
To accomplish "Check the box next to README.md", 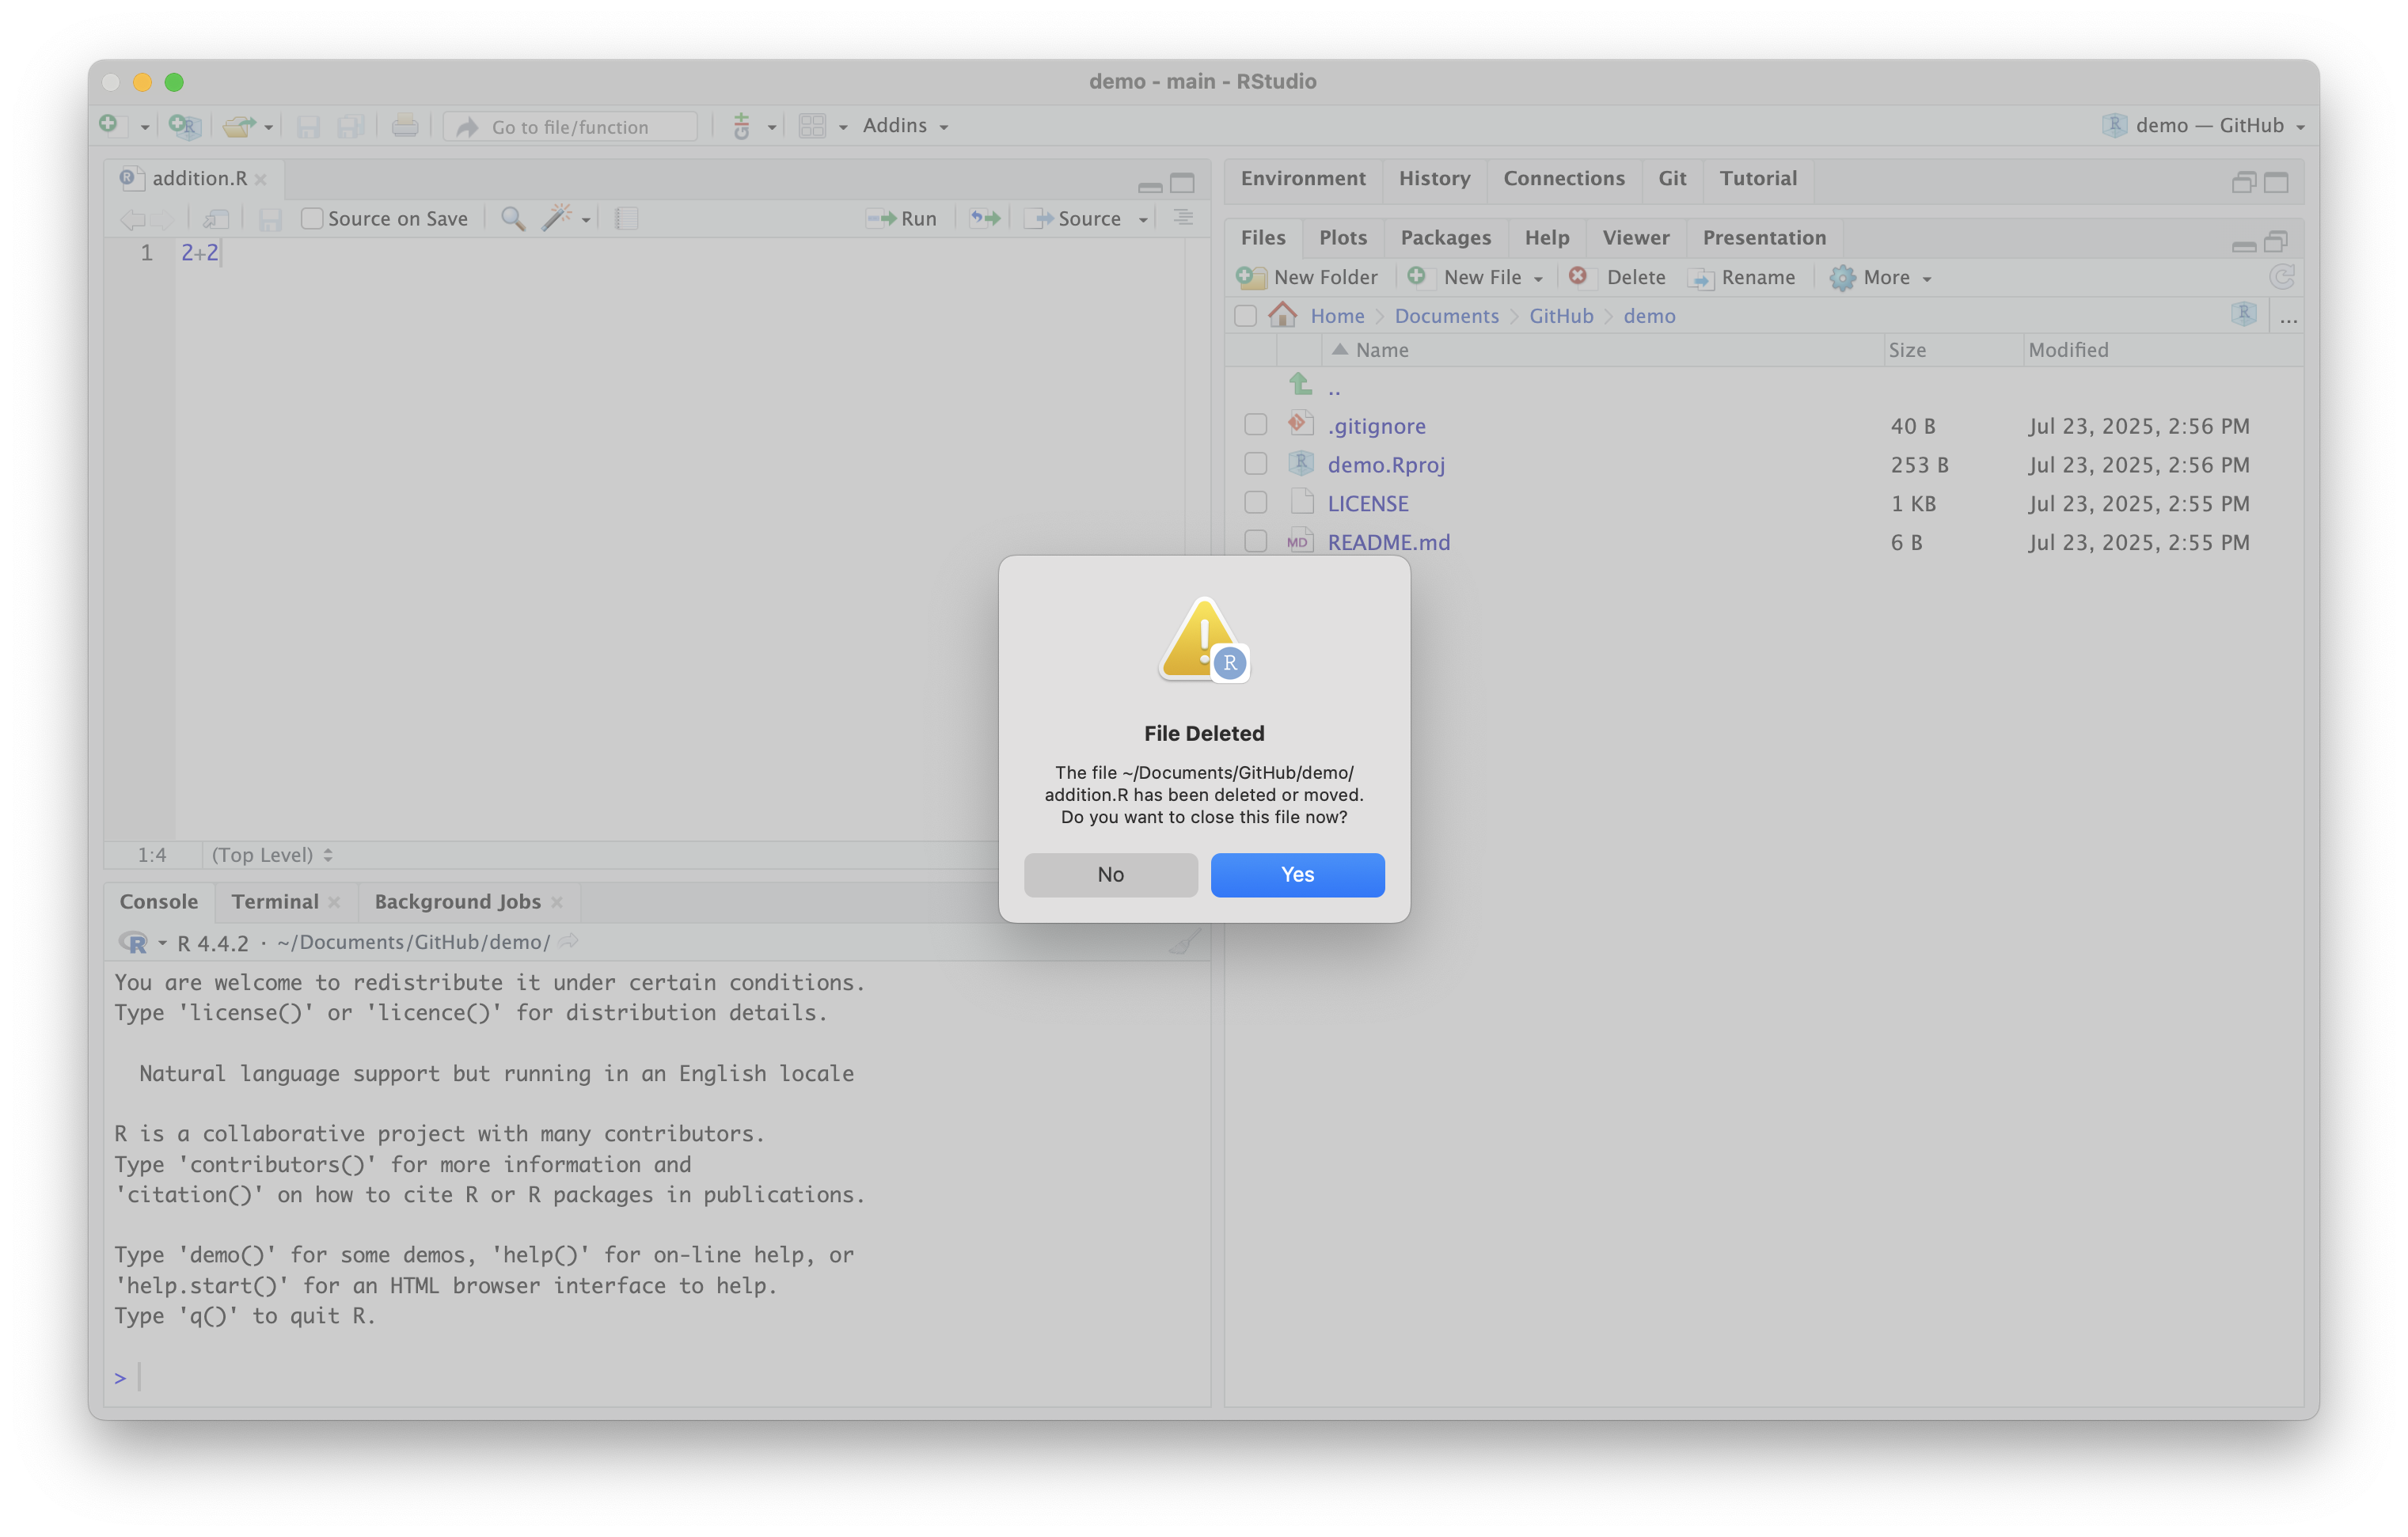I will pos(1255,542).
